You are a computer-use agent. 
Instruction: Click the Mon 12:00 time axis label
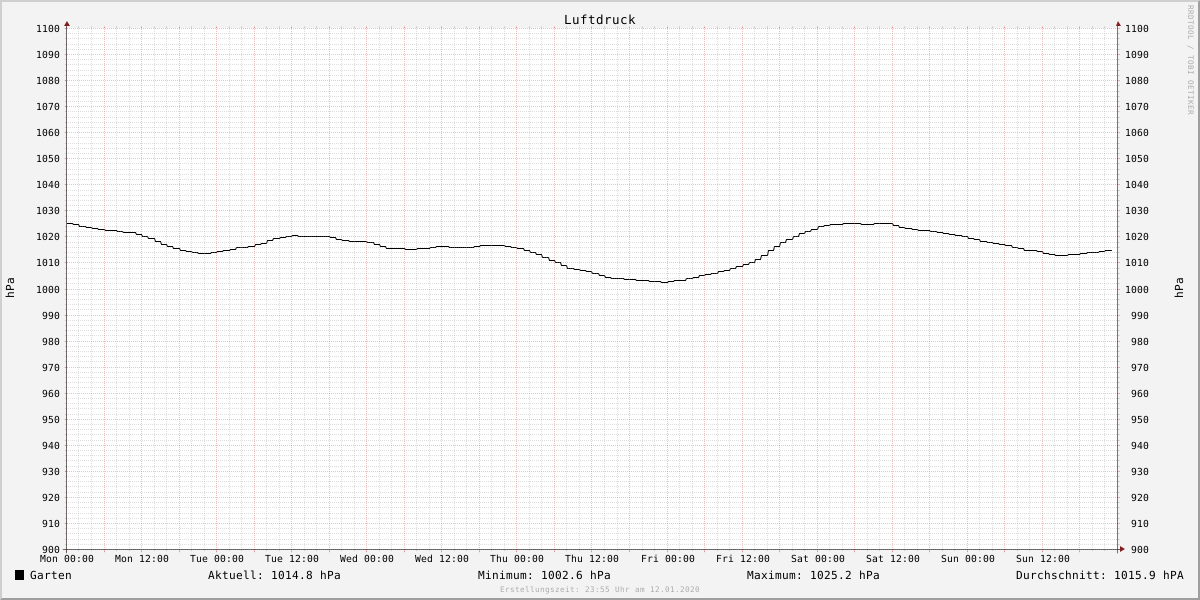[x=142, y=559]
